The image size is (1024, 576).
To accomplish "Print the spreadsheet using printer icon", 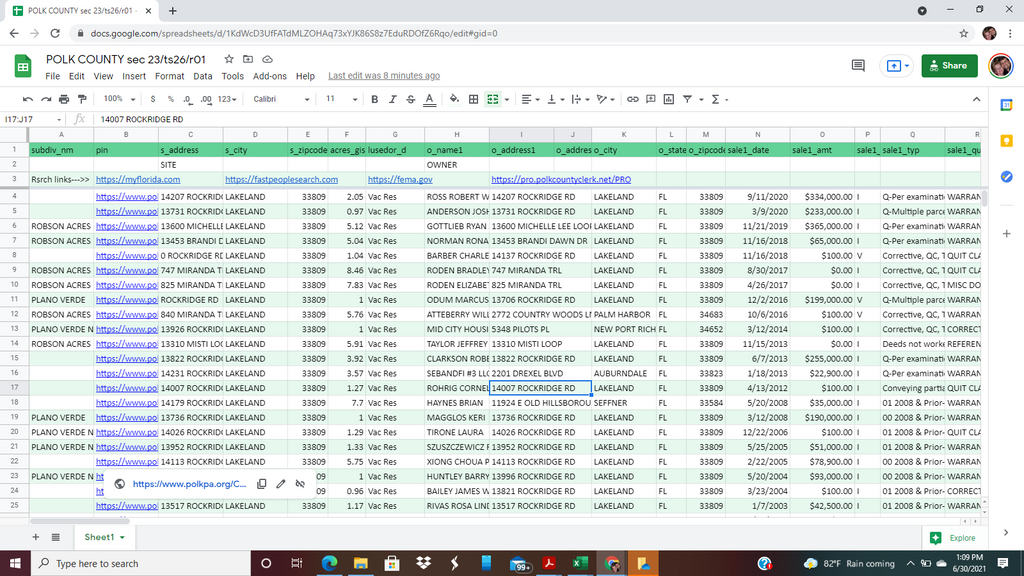I will click(64, 99).
